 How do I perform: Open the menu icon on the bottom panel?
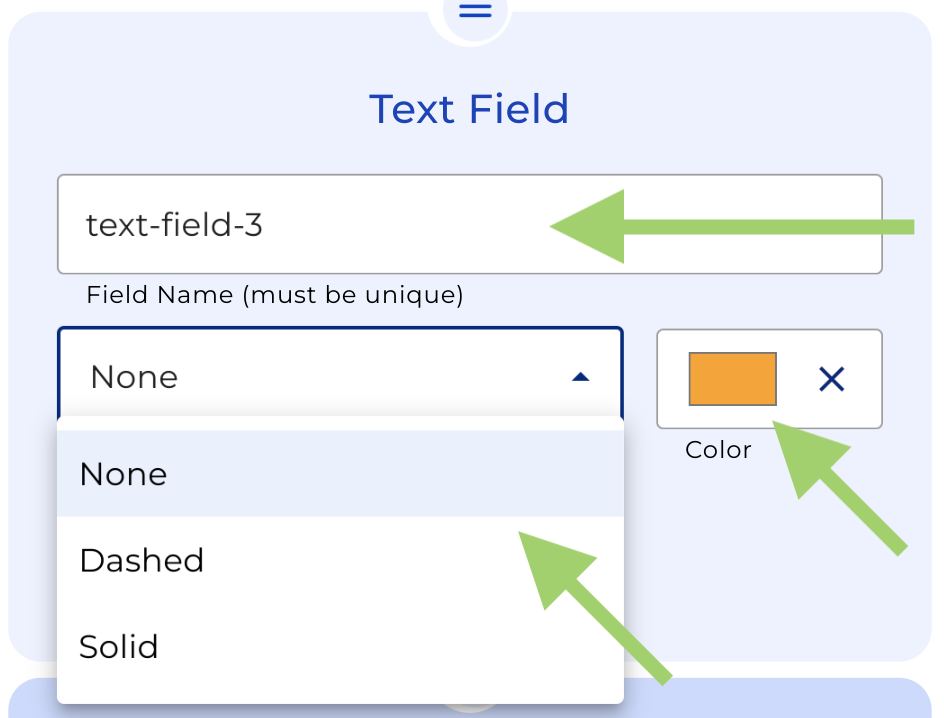472,714
